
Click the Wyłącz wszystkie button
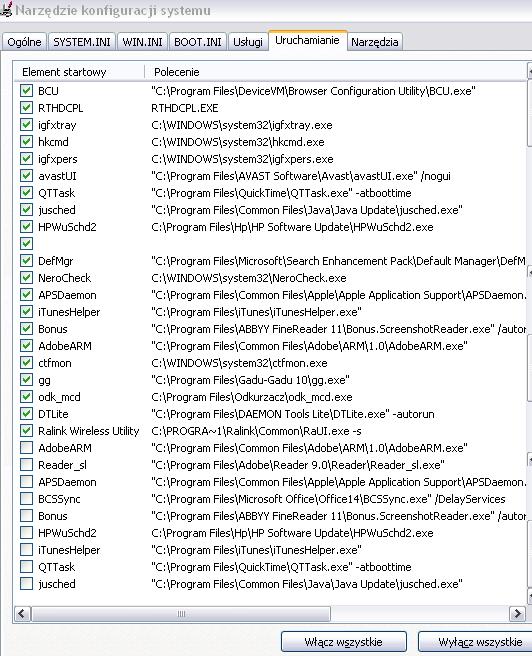[x=477, y=642]
